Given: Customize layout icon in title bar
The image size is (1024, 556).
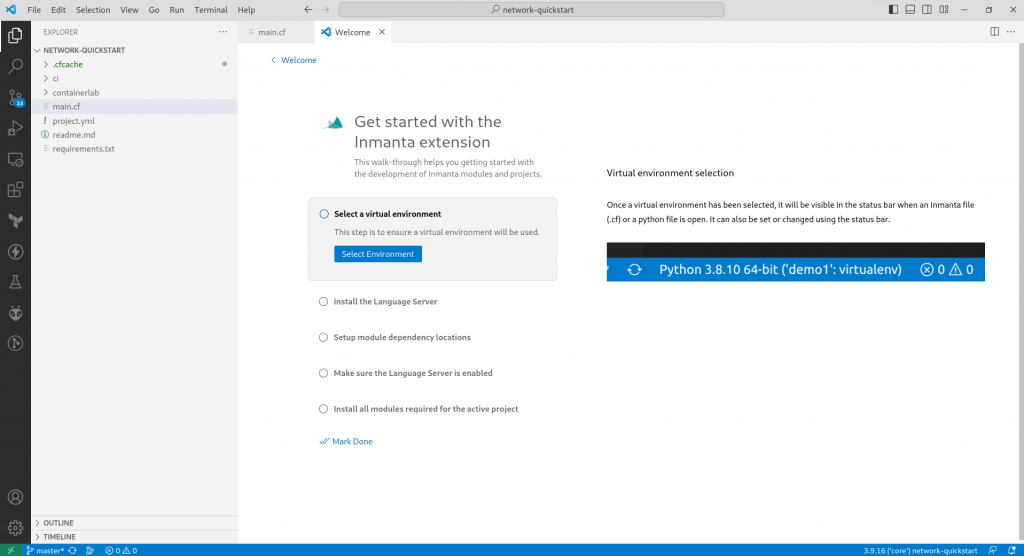Looking at the screenshot, I should click(944, 10).
